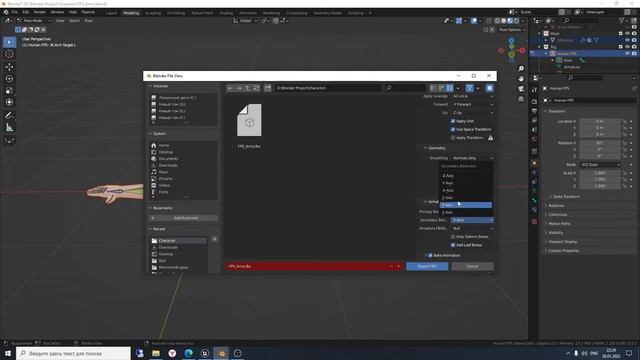Collapse the Geometry export section

(435, 148)
